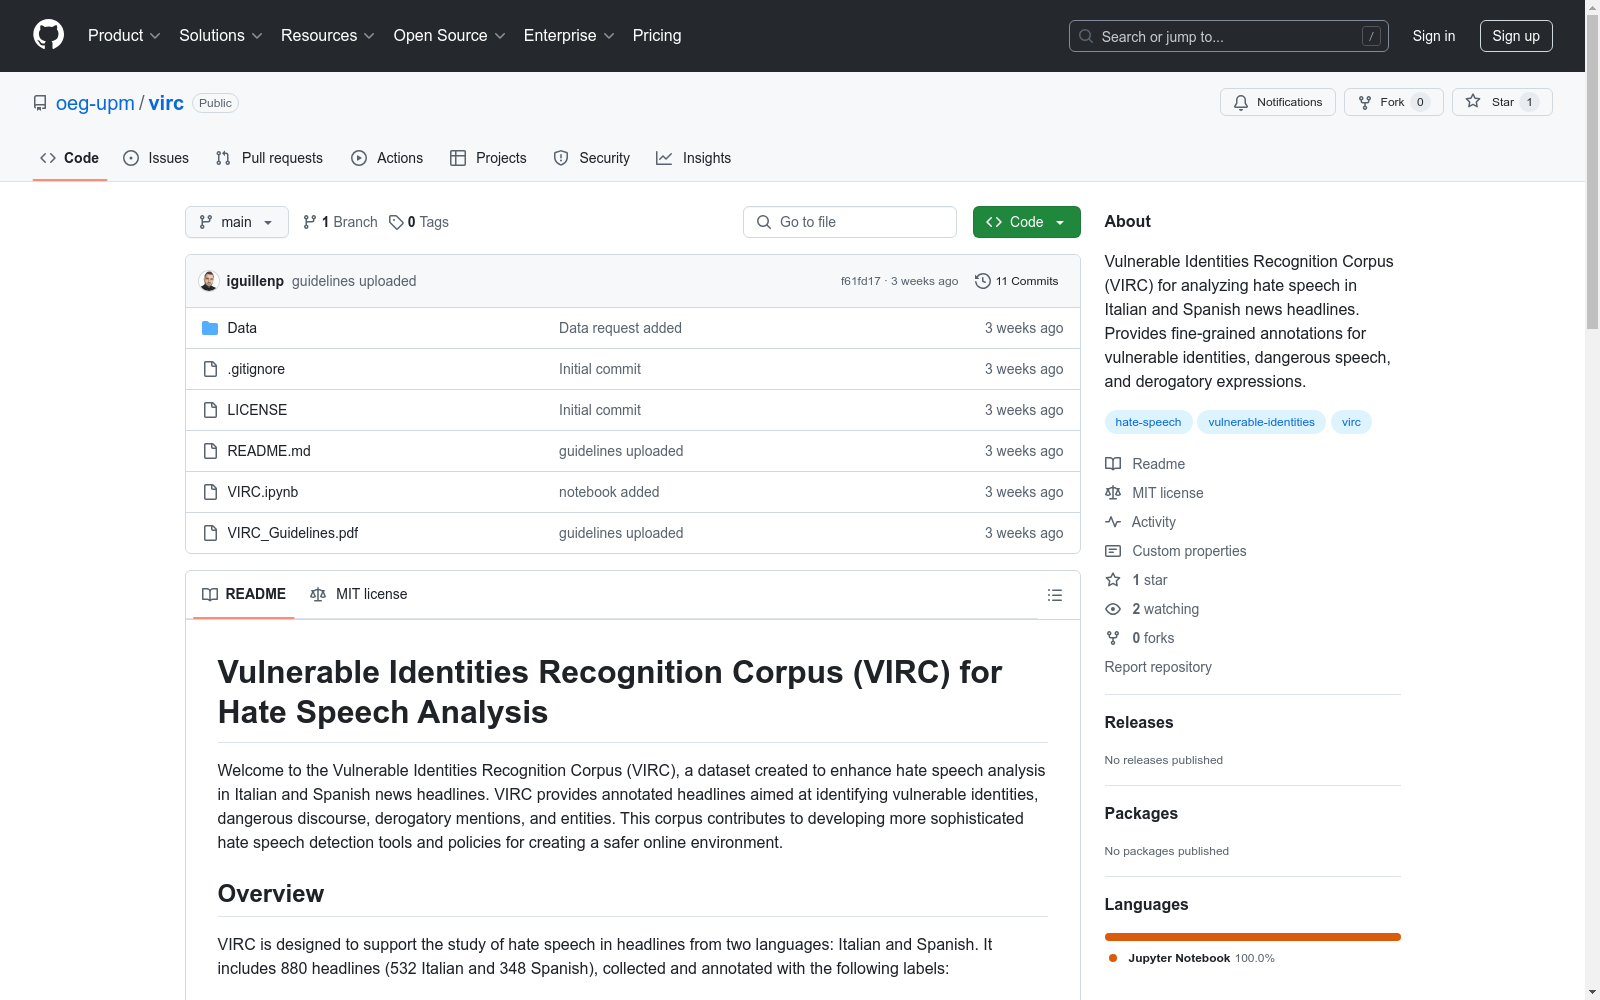The image size is (1600, 1000).
Task: Click the Data folder icon
Action: click(210, 328)
